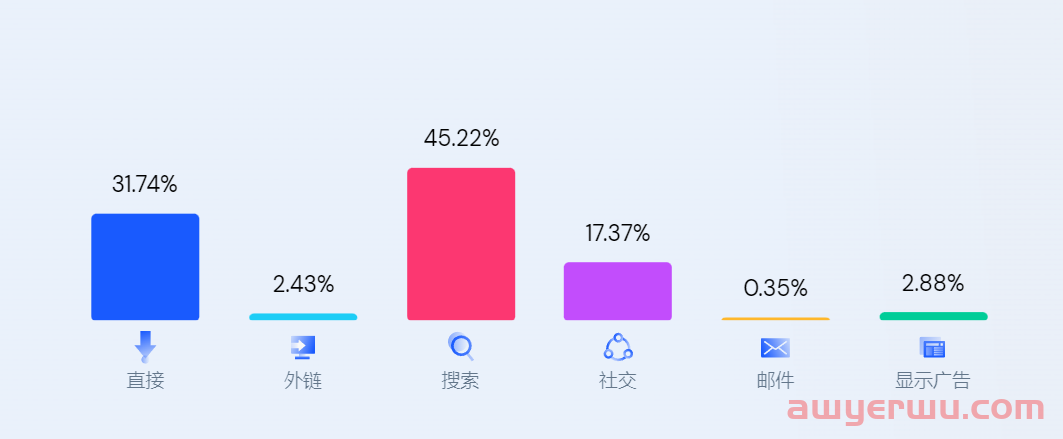Click the email envelope icon
Image resolution: width=1063 pixels, height=439 pixels.
pos(775,347)
